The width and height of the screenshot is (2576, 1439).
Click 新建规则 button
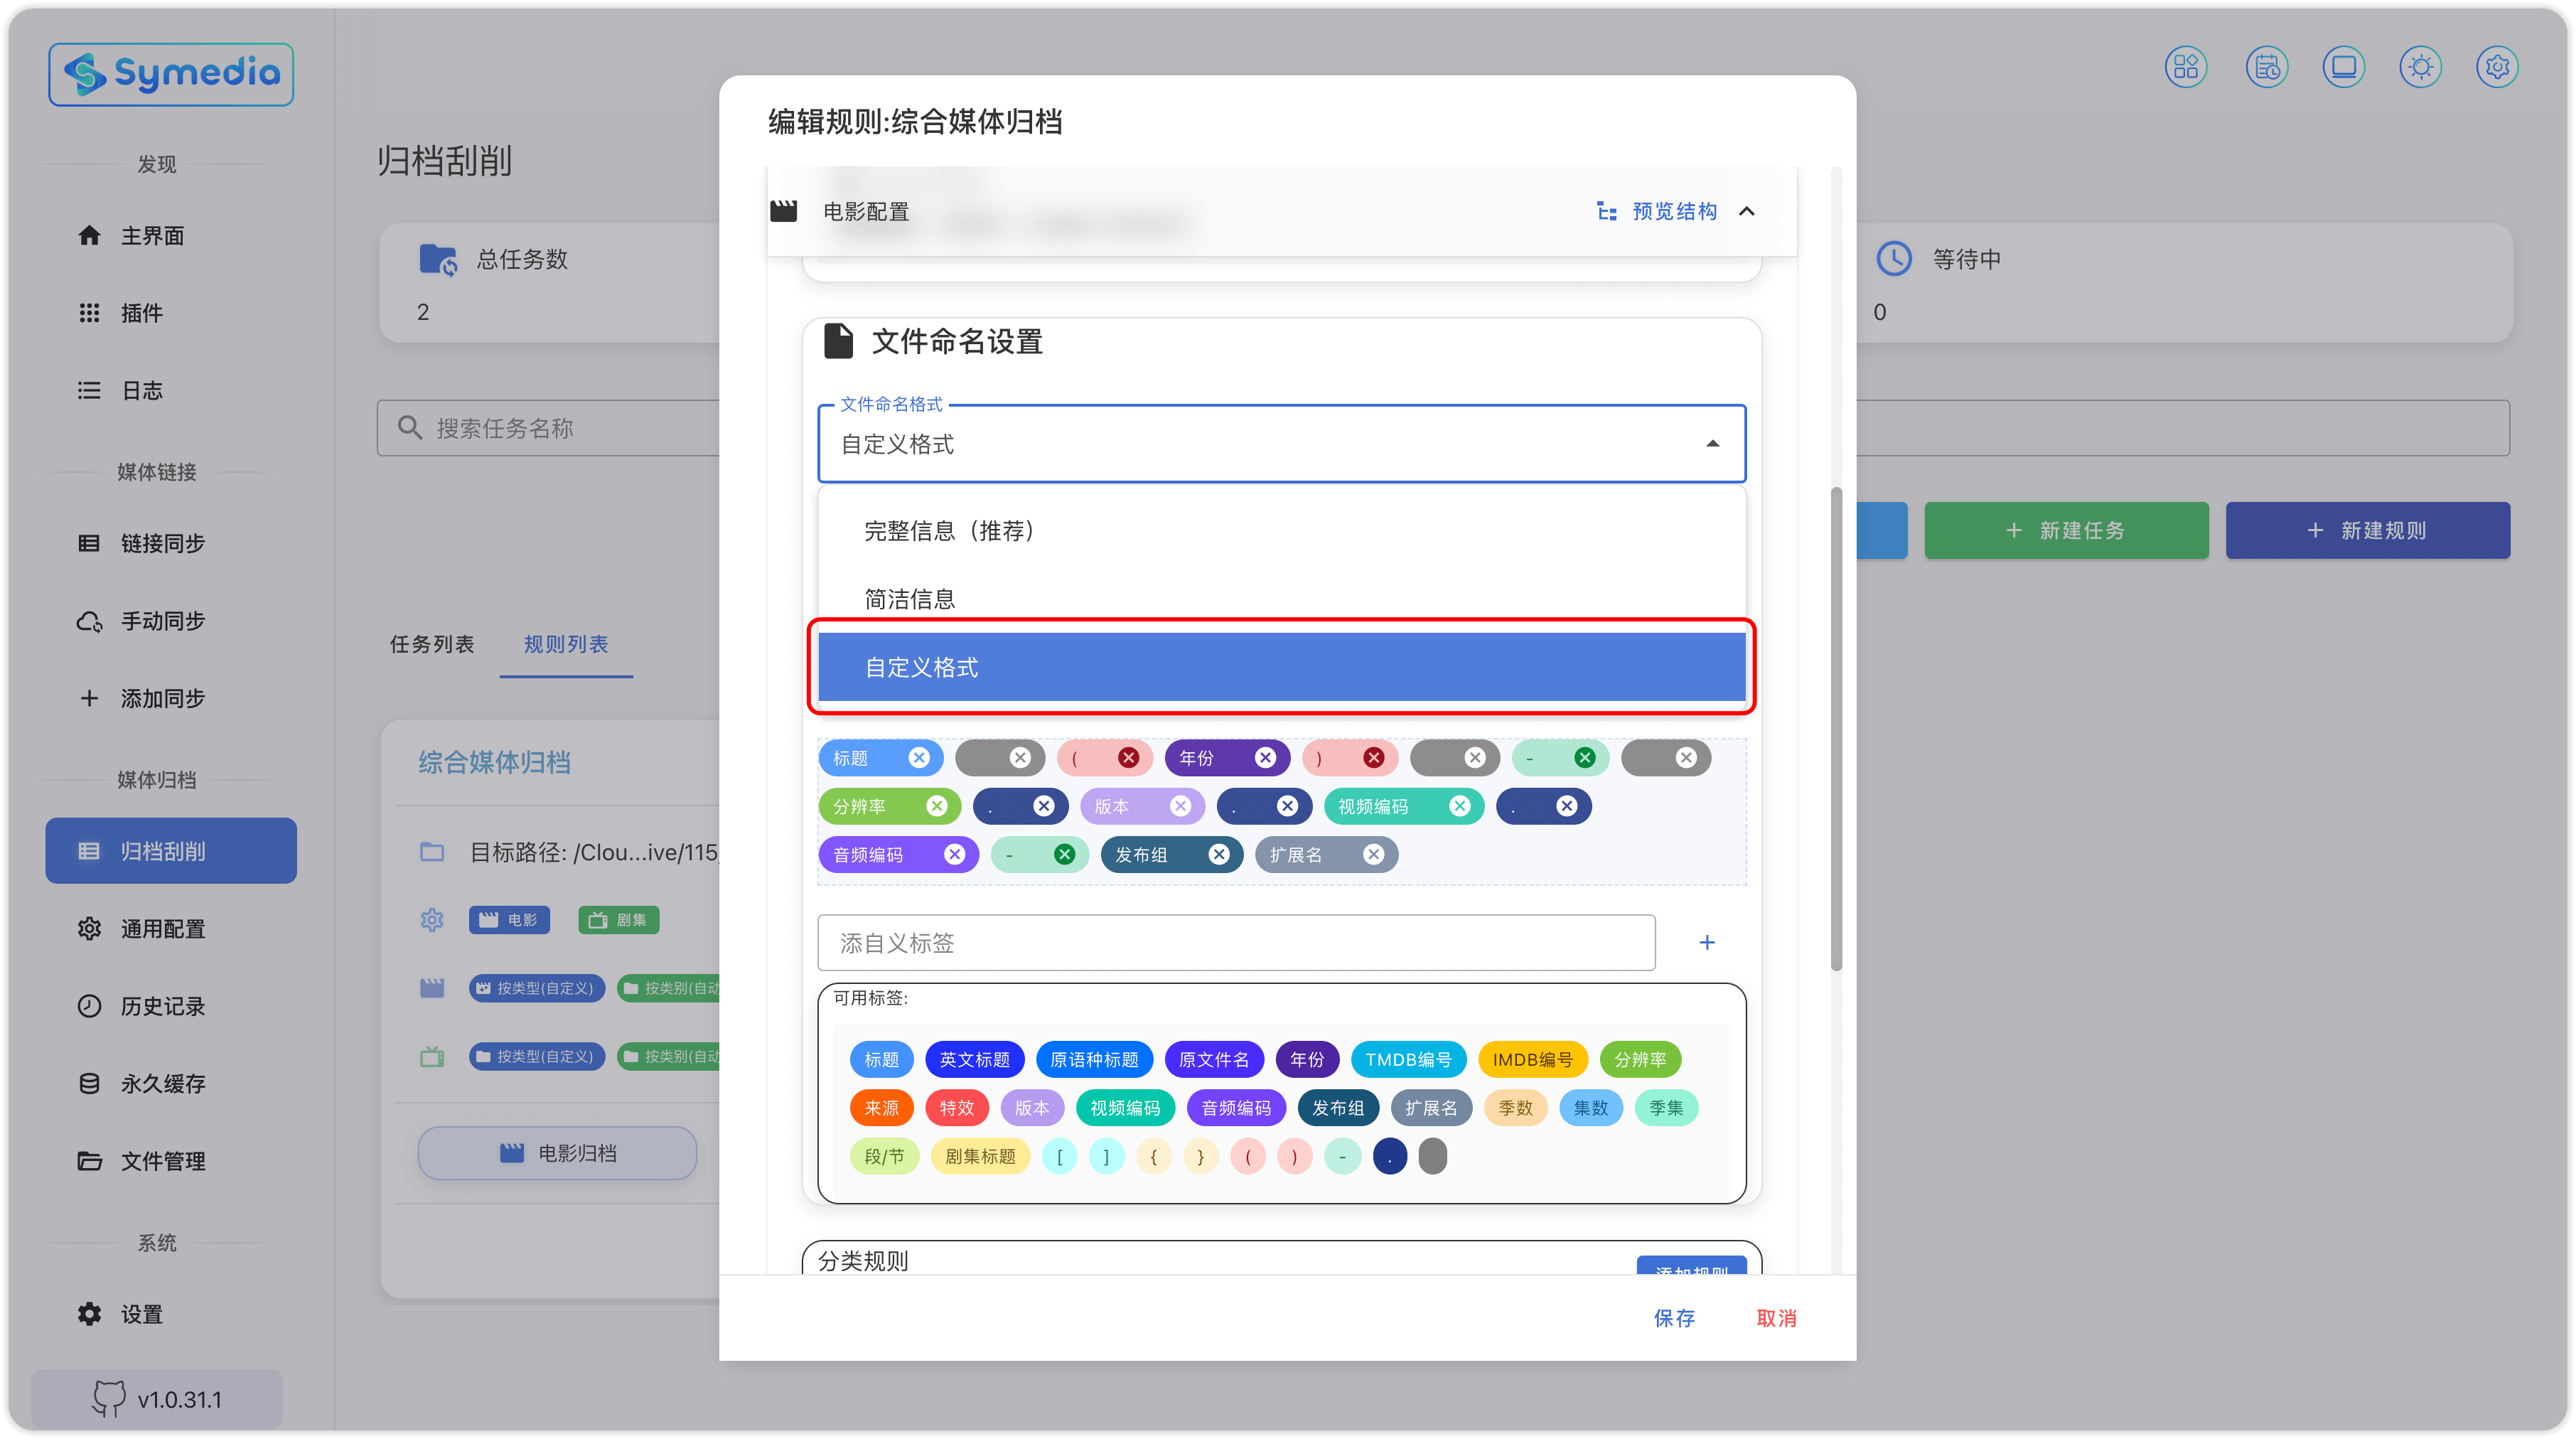point(2367,530)
